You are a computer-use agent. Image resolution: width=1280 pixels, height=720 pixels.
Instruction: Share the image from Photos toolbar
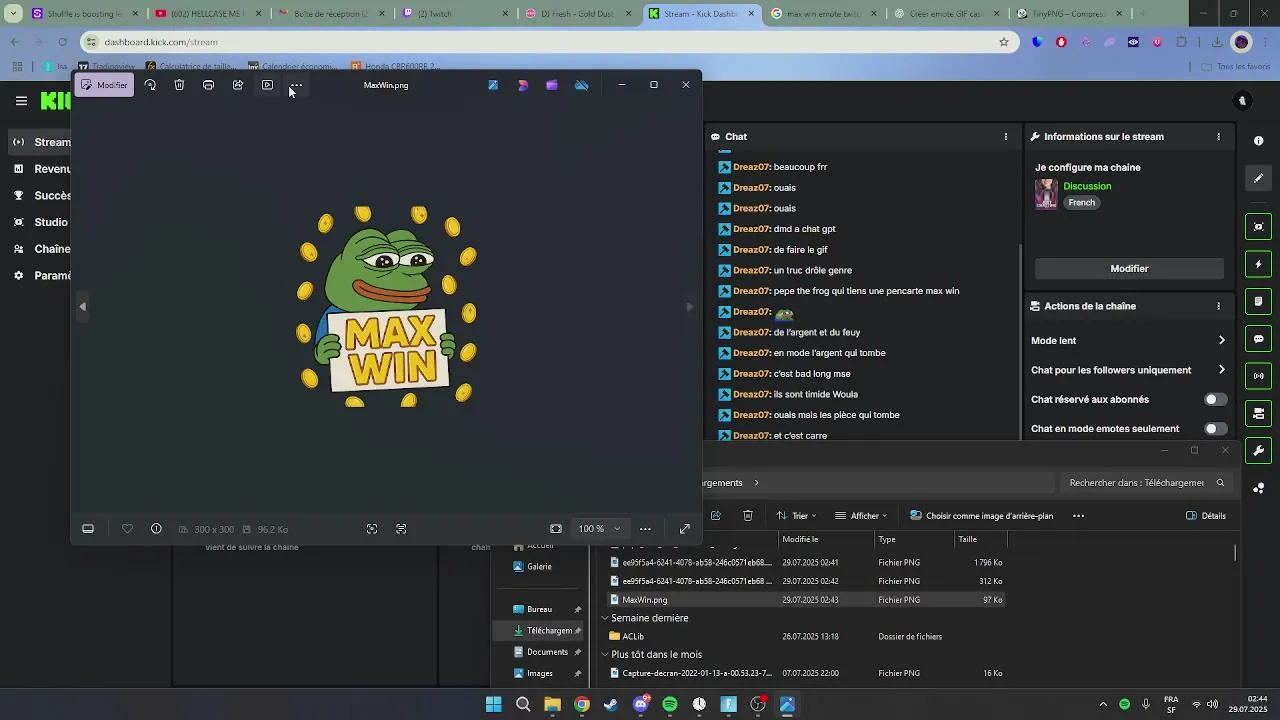pyautogui.click(x=238, y=85)
